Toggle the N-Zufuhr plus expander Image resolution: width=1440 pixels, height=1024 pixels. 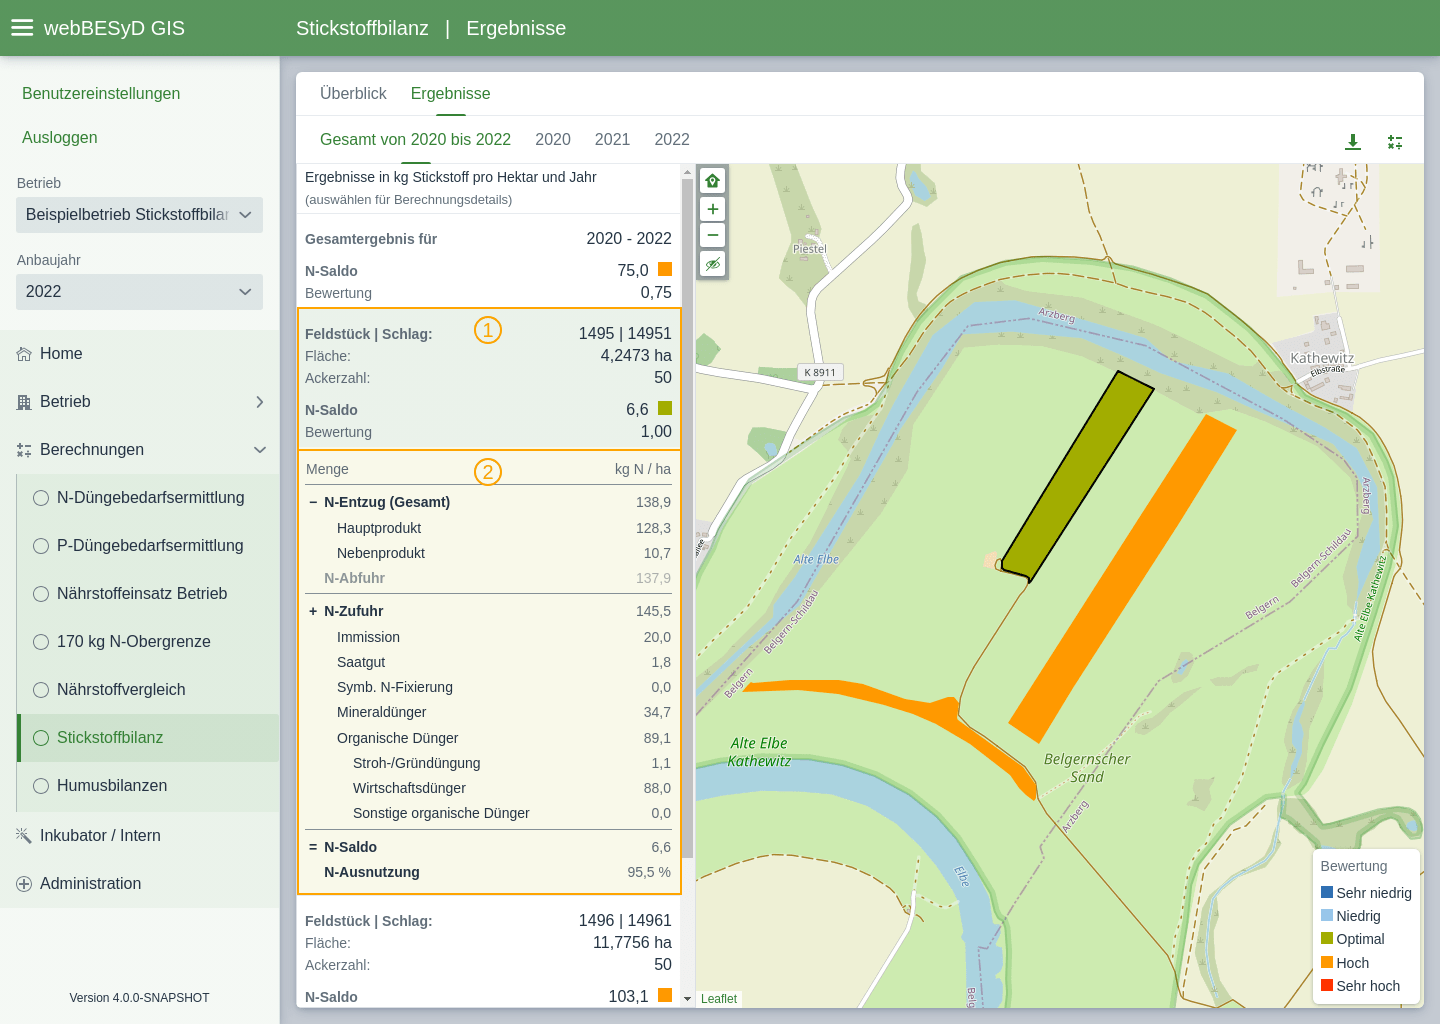[313, 611]
